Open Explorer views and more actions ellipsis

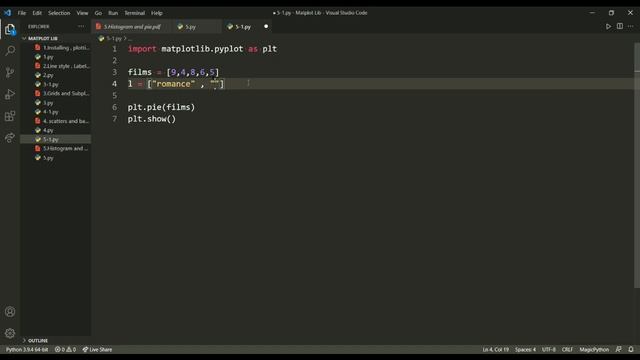point(81,27)
